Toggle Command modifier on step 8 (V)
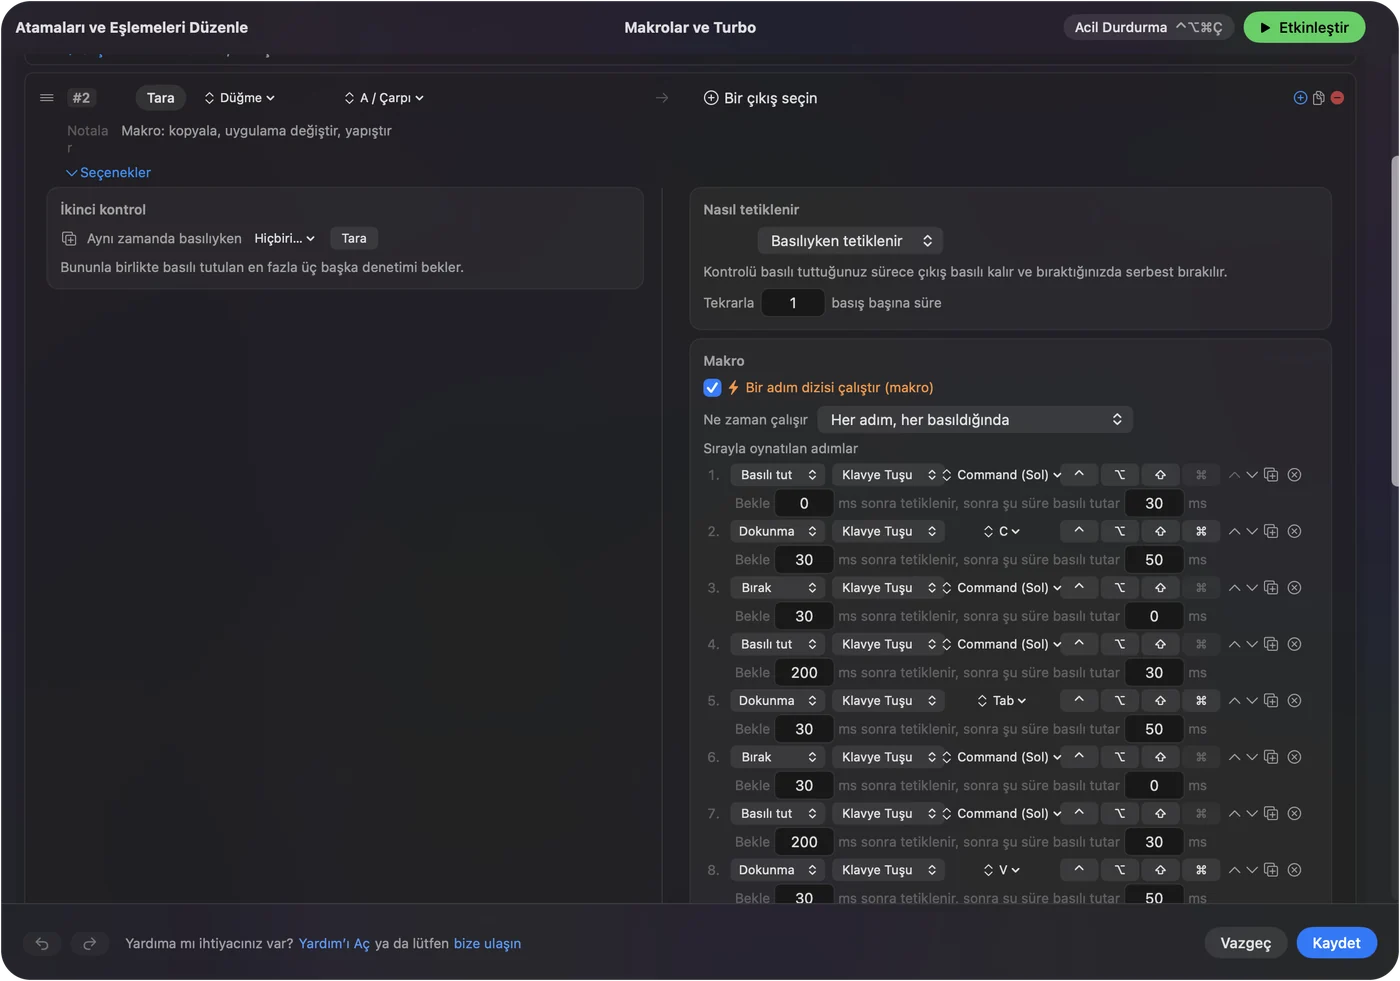 click(x=1201, y=870)
